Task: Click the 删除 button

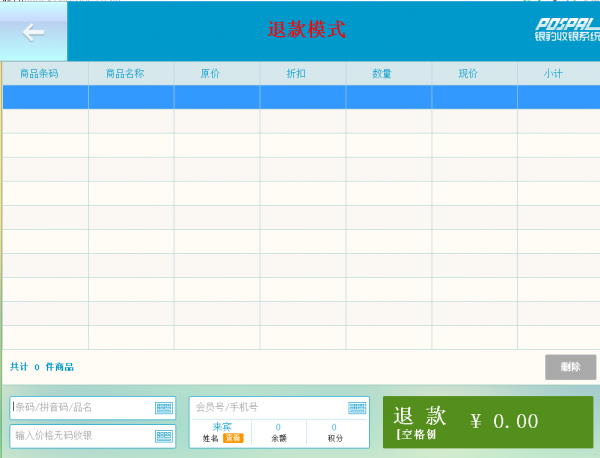Action: click(571, 367)
